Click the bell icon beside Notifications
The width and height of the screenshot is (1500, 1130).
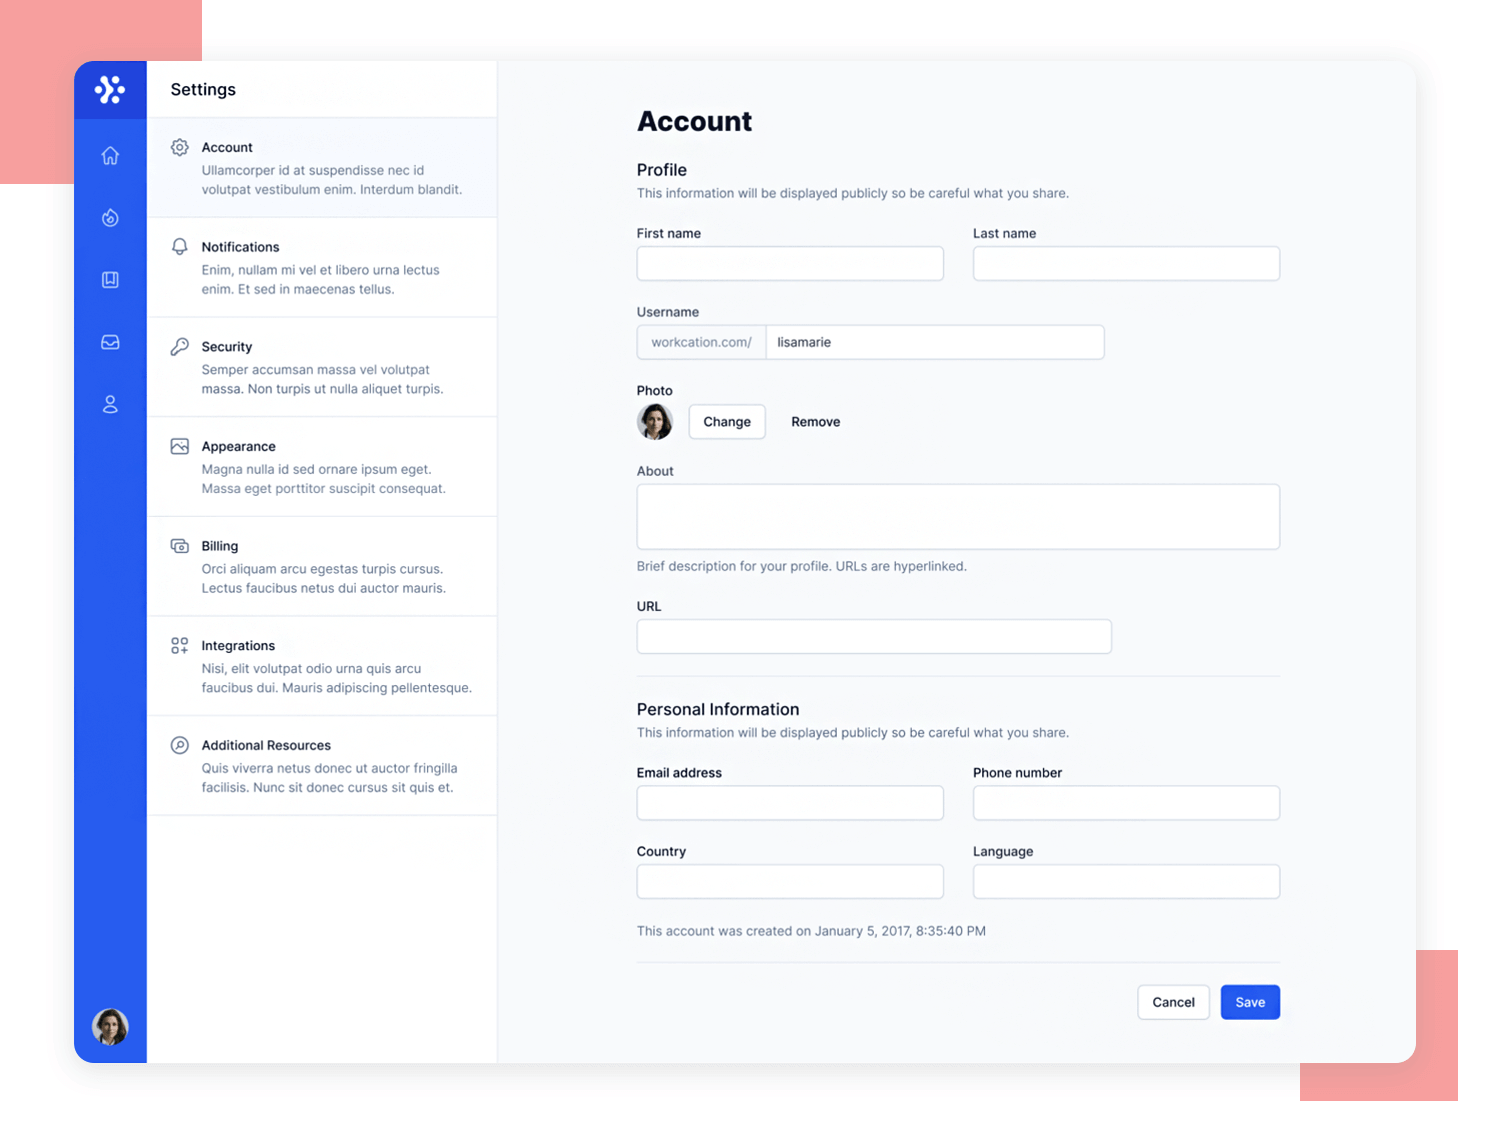click(180, 247)
